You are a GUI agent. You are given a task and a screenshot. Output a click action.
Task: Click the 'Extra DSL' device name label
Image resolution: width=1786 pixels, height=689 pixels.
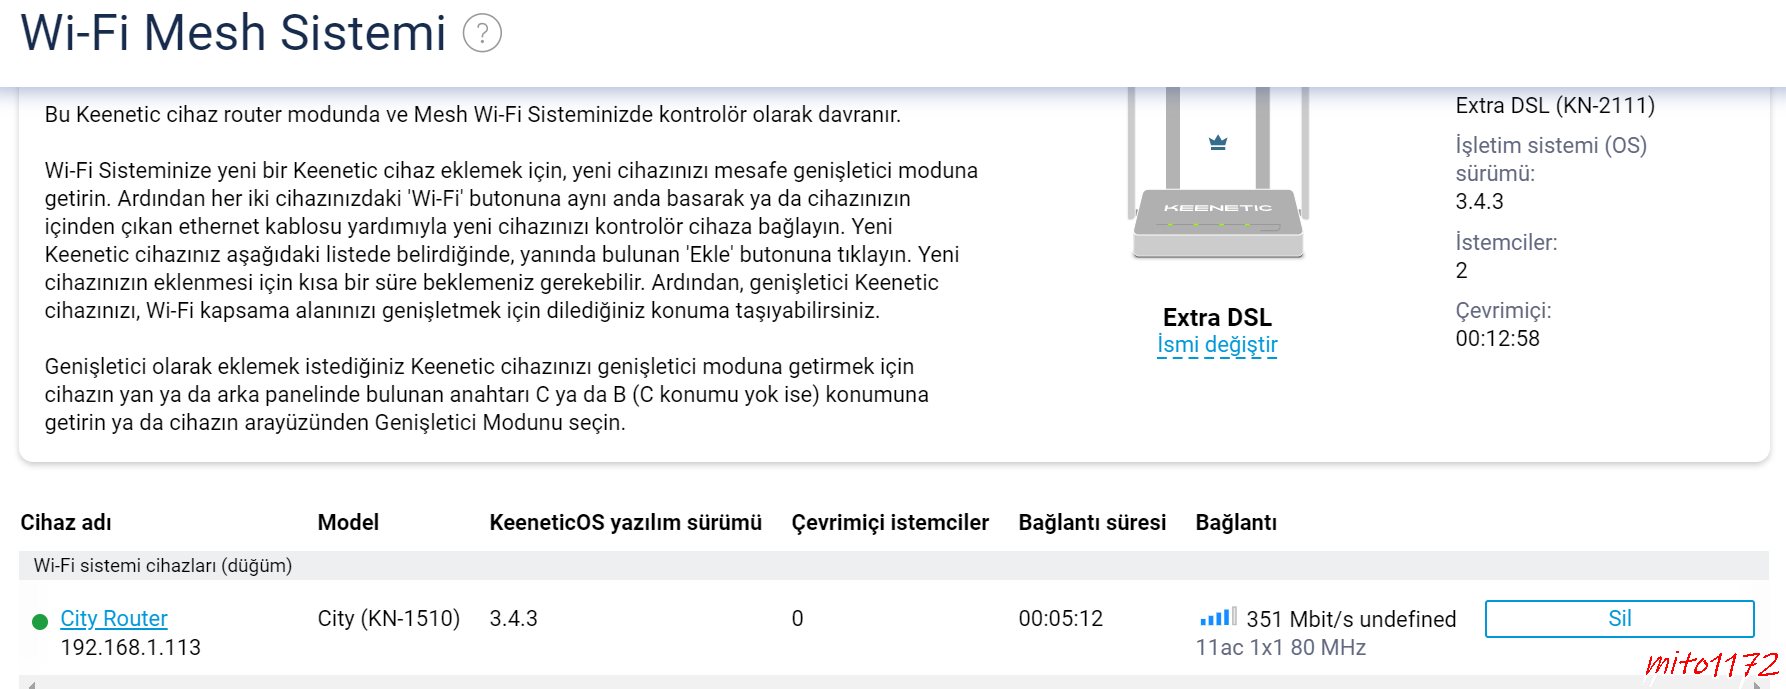(1217, 317)
